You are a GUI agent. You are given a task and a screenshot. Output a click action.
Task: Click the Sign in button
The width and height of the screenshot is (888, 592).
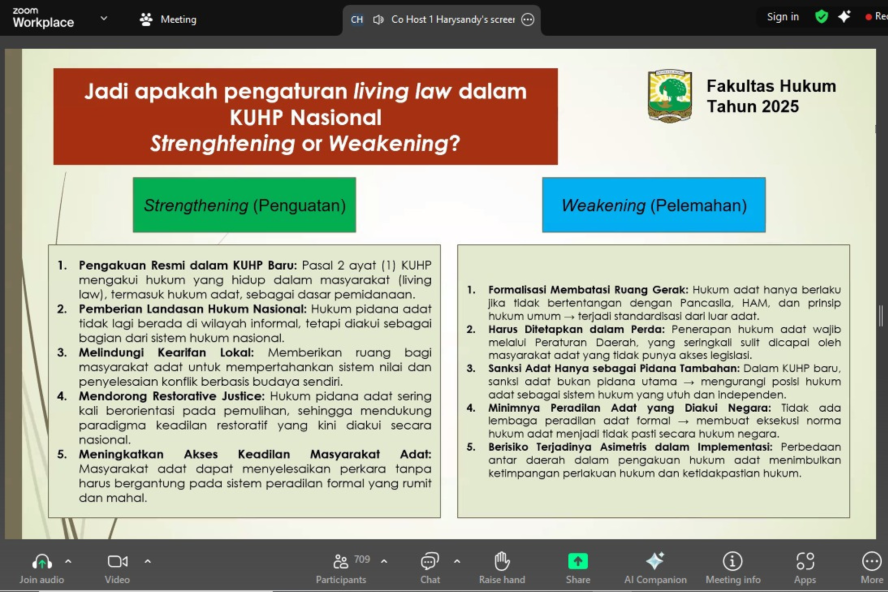782,17
